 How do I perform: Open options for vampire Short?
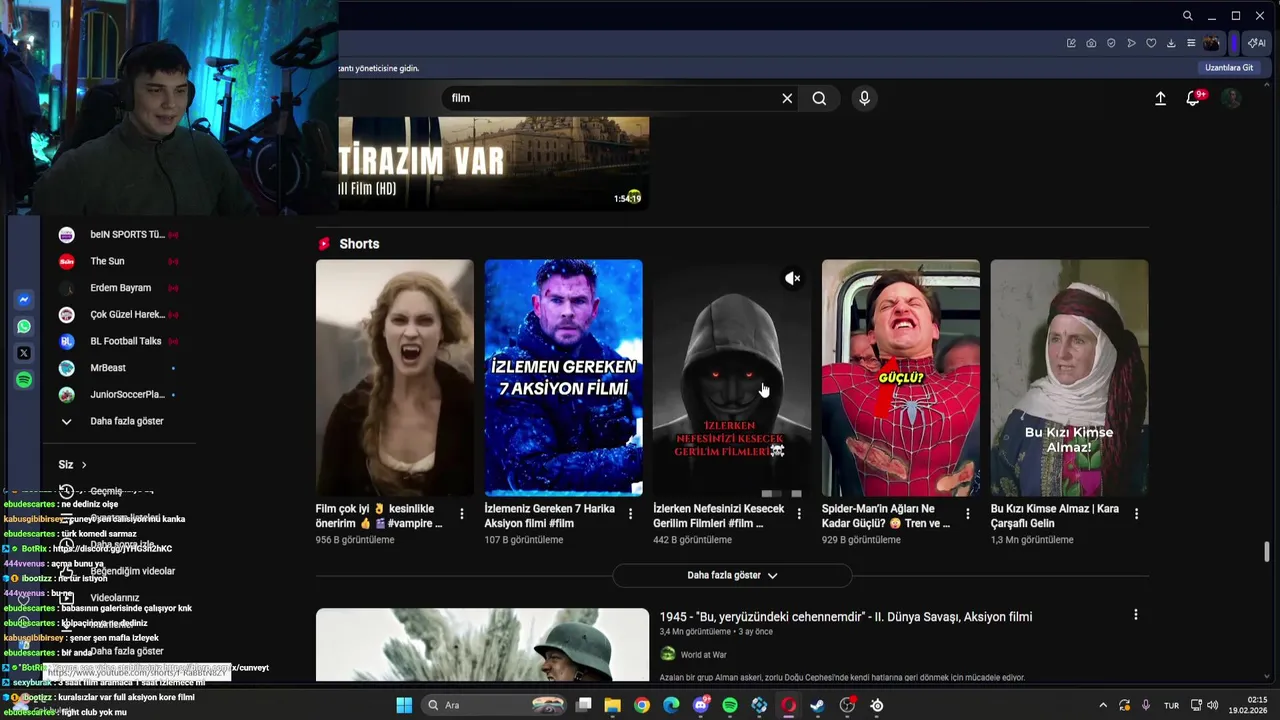[461, 514]
